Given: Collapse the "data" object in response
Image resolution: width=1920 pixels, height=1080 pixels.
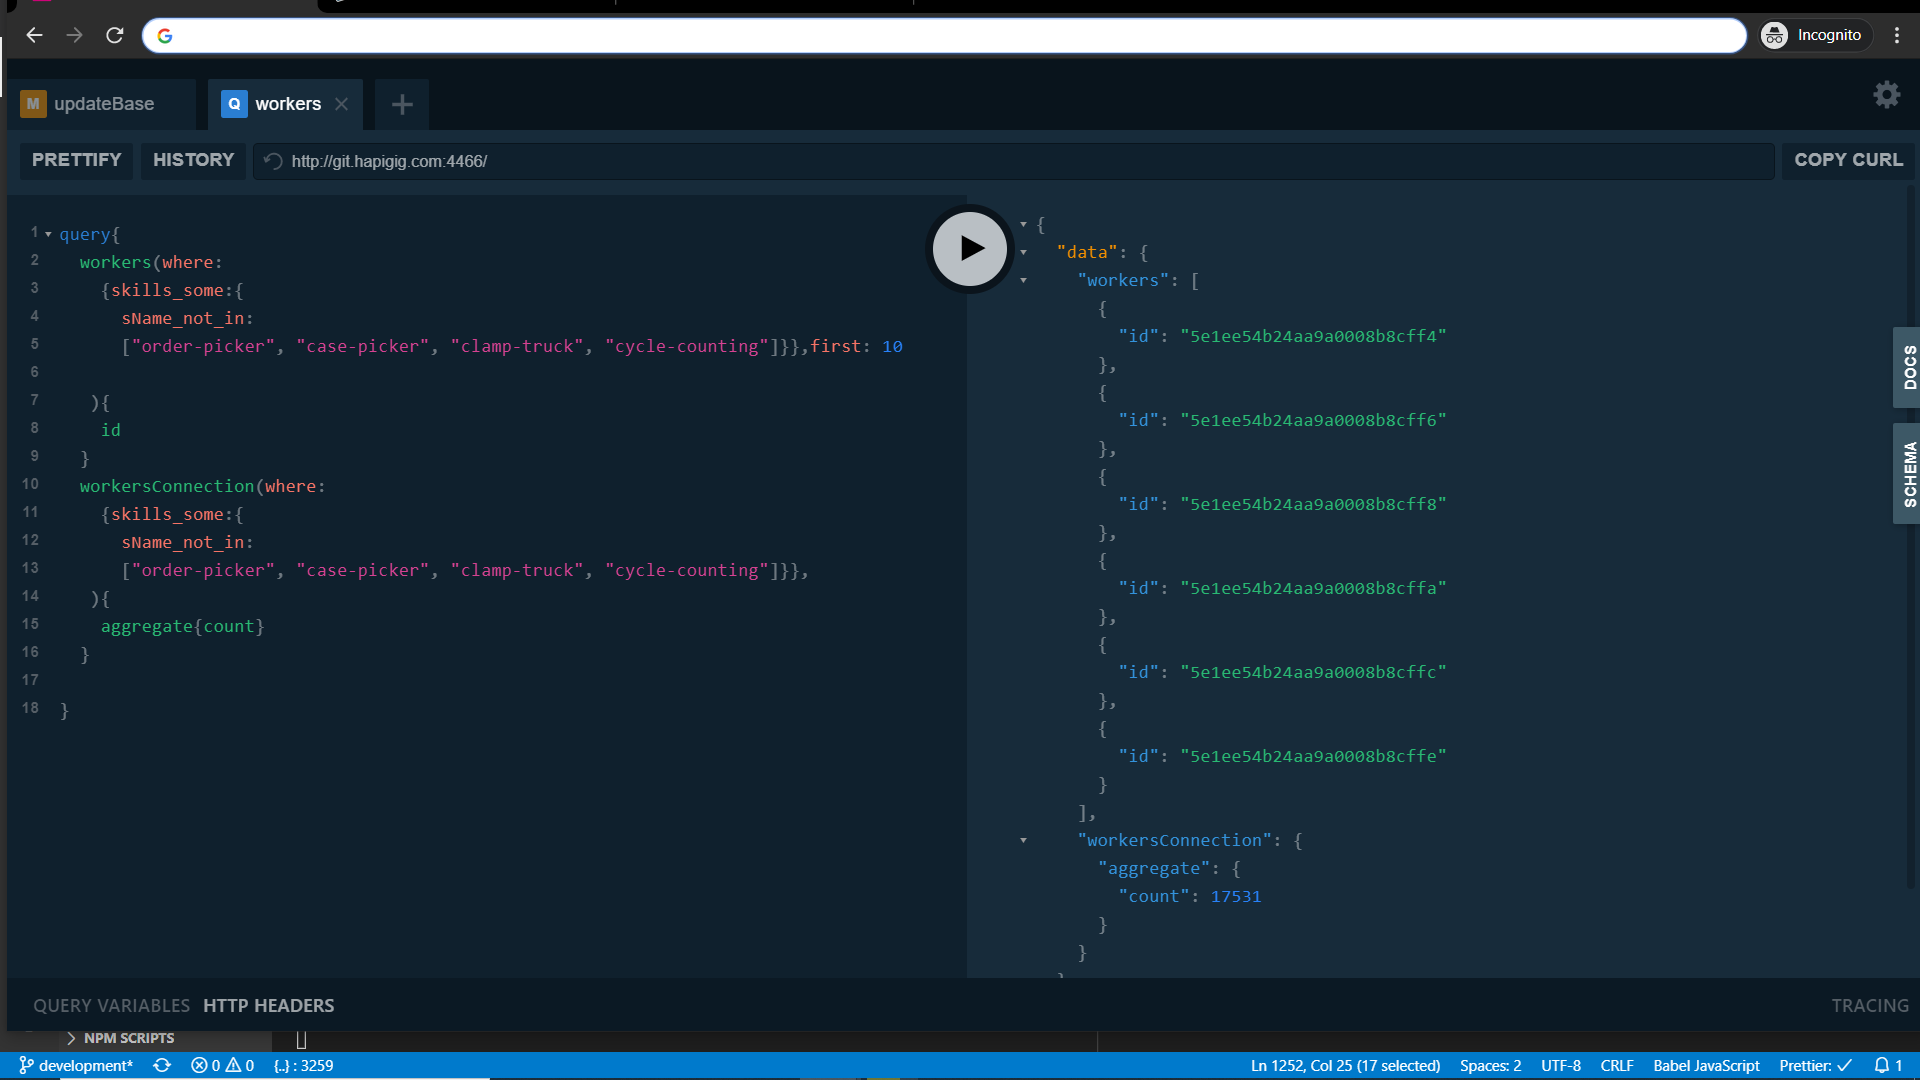Looking at the screenshot, I should [x=1023, y=253].
